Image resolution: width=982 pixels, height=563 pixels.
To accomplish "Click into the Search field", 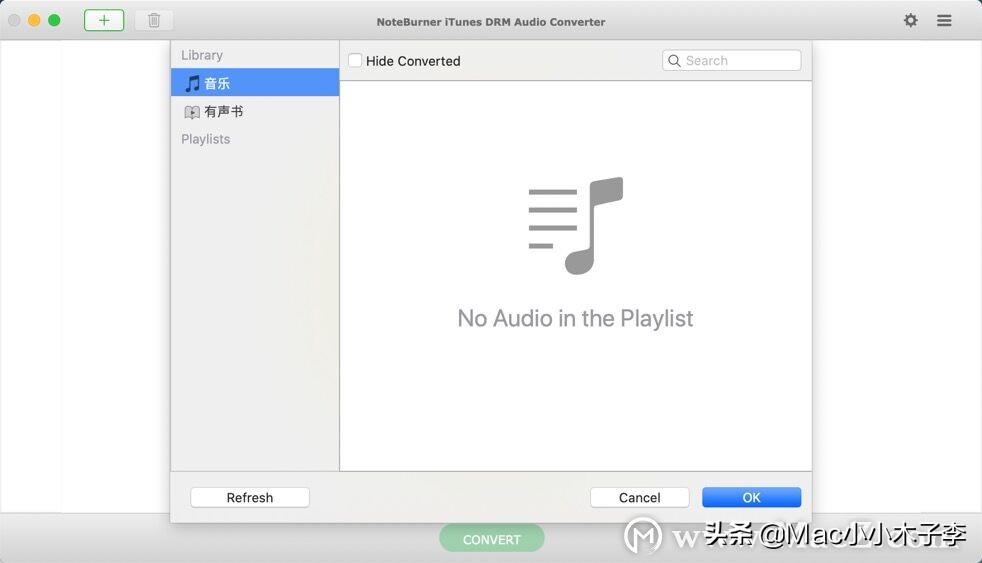I will (x=731, y=61).
